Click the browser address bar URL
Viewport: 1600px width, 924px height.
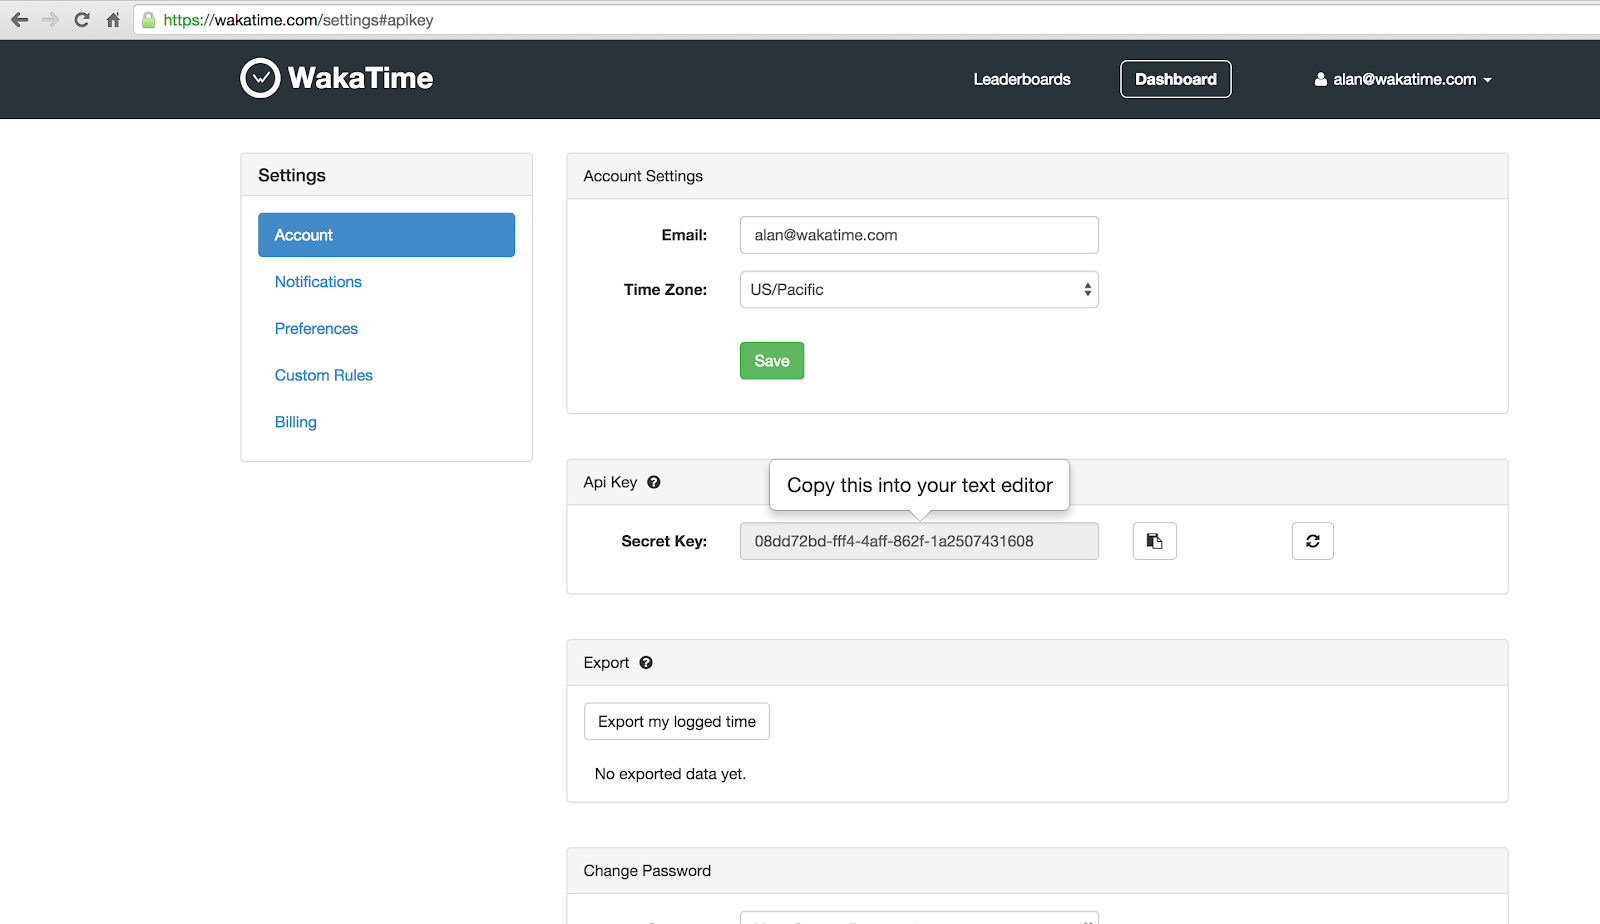tap(299, 20)
